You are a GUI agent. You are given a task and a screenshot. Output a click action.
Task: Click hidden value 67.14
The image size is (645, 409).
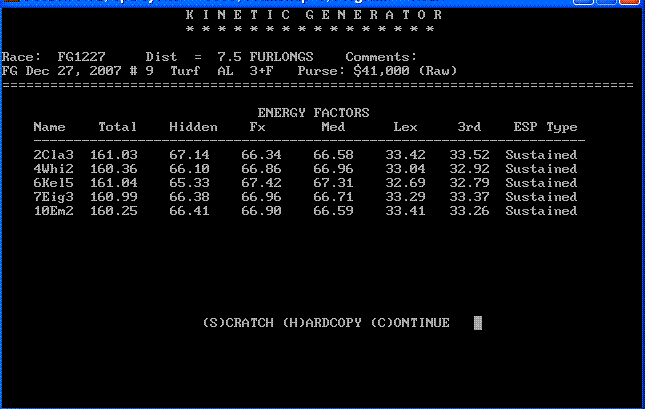189,155
